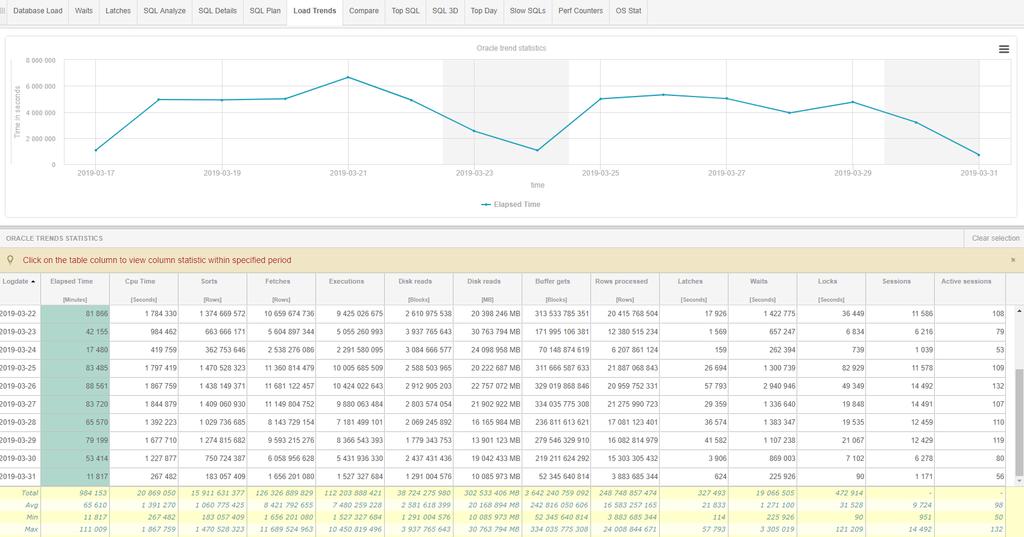Click chart peak point at 2019-03-21
This screenshot has width=1024, height=537.
pos(348,77)
